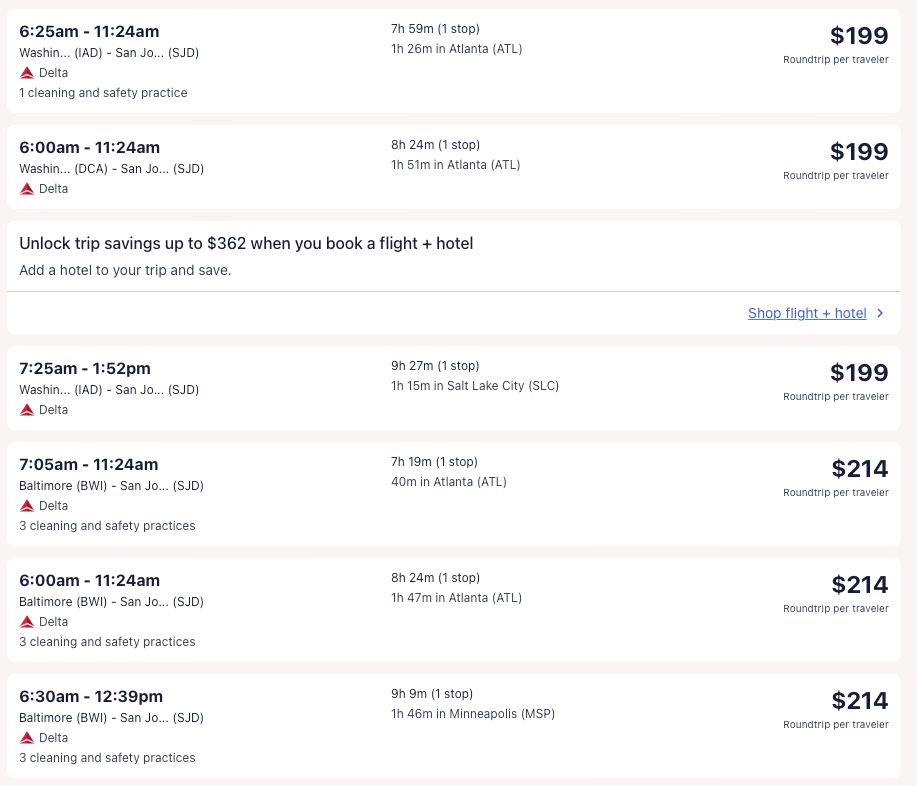Viewport: 917px width, 786px height.
Task: Click Delta logo on 7:25am Salt Lake flight
Action: point(27,410)
